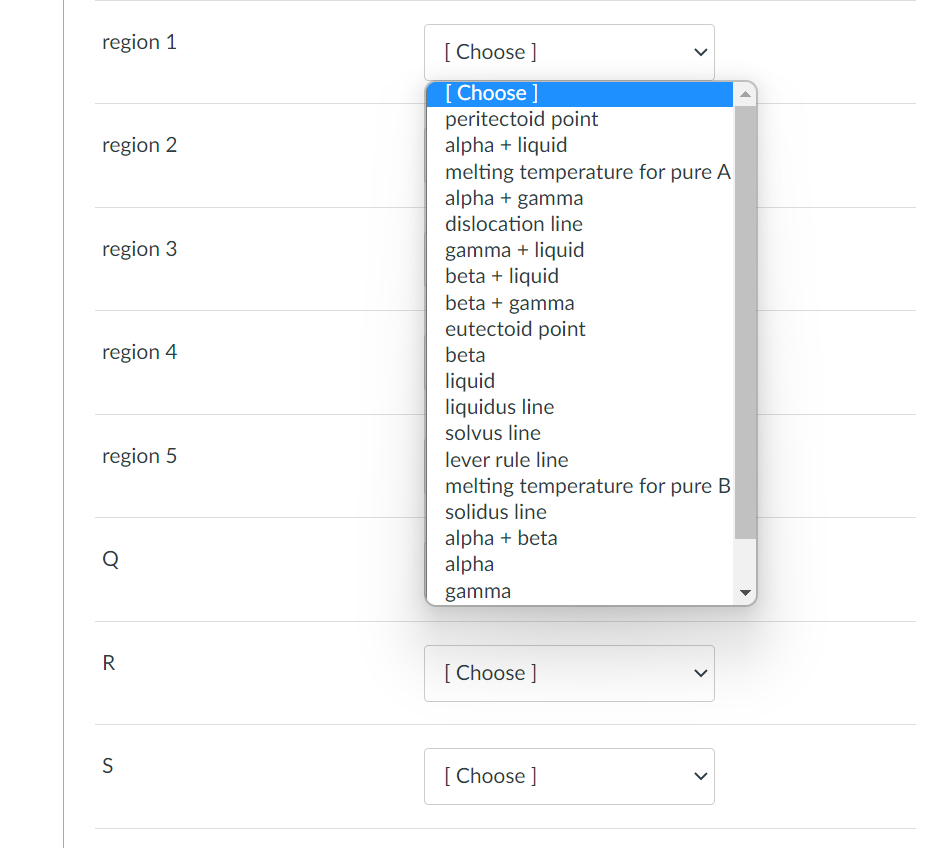Choose 'alpha + liquid' option

point(580,146)
